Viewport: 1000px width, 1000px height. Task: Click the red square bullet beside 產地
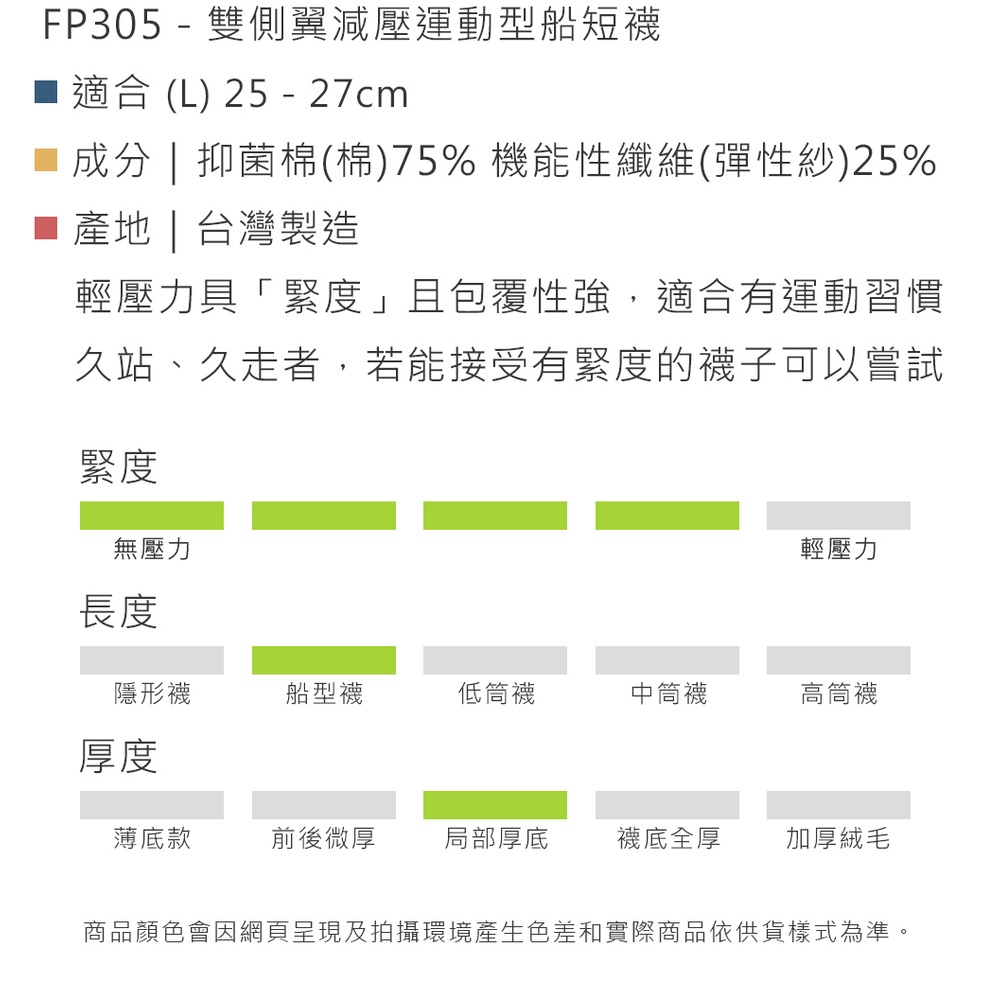pos(45,228)
